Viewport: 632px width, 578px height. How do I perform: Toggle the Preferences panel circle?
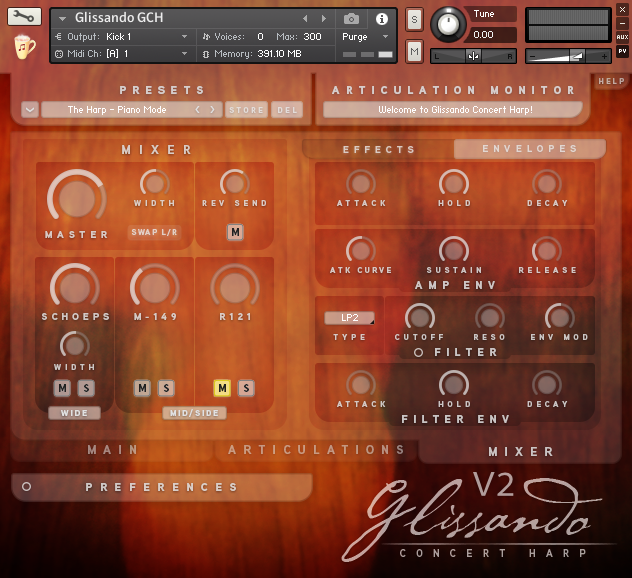[x=27, y=487]
